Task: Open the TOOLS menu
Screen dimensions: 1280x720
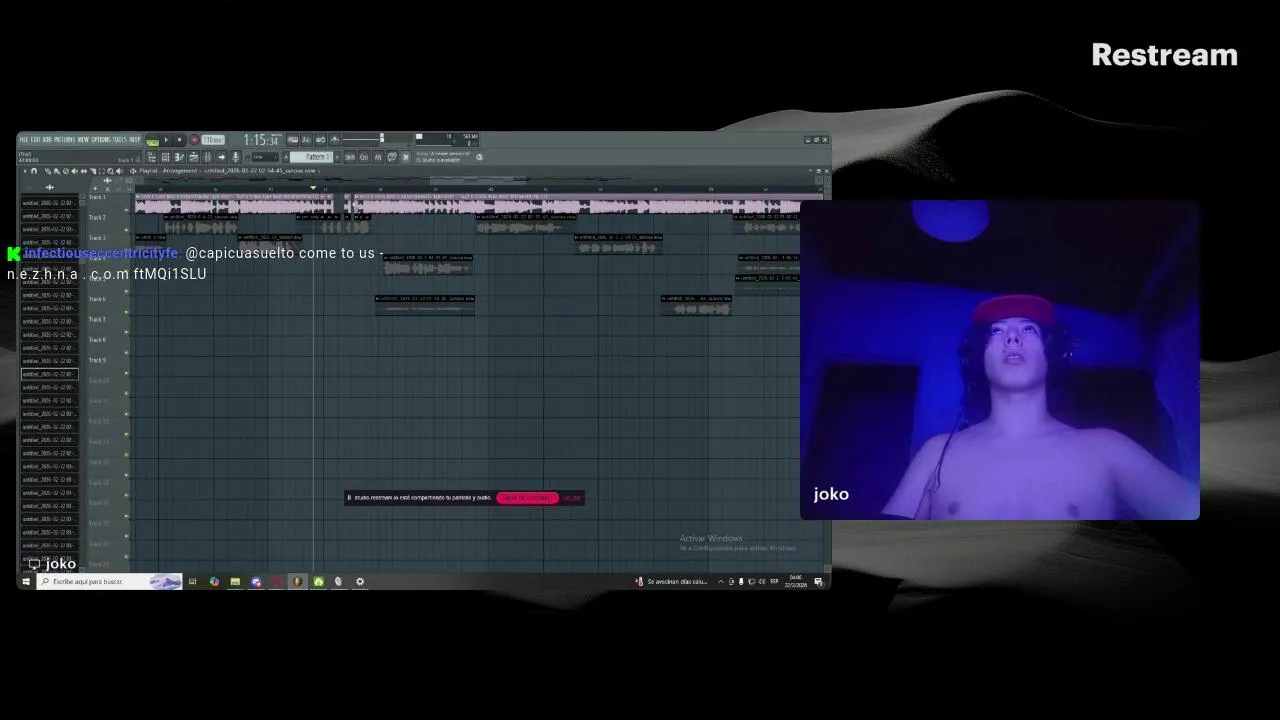Action: tap(119, 139)
